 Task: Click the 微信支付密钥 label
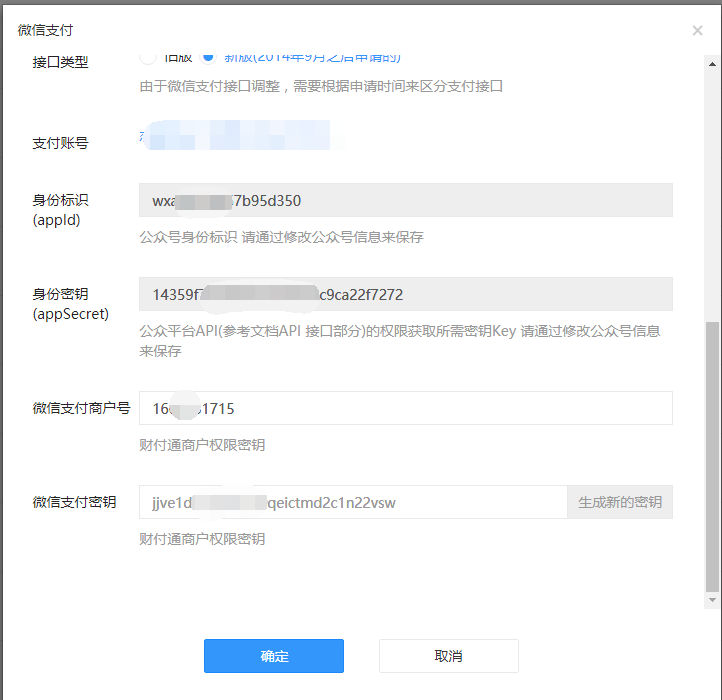74,502
